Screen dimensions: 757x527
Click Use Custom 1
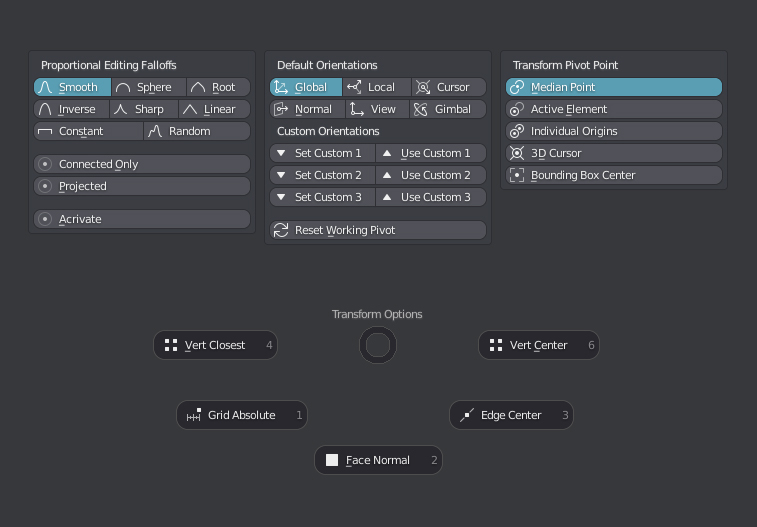(x=431, y=153)
